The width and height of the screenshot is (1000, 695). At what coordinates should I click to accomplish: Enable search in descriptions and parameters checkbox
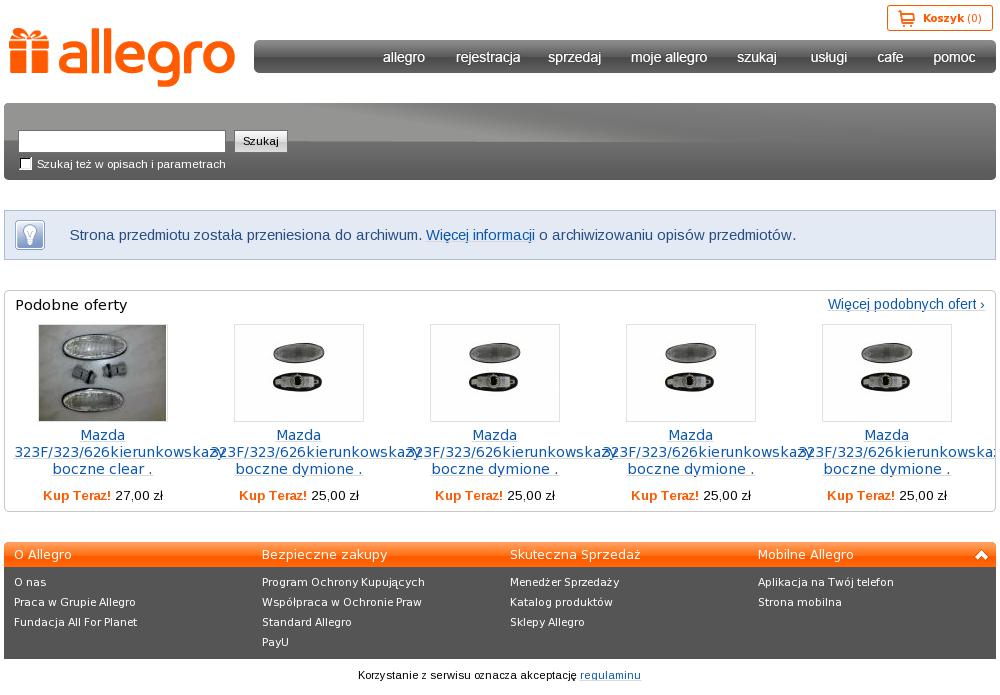26,164
